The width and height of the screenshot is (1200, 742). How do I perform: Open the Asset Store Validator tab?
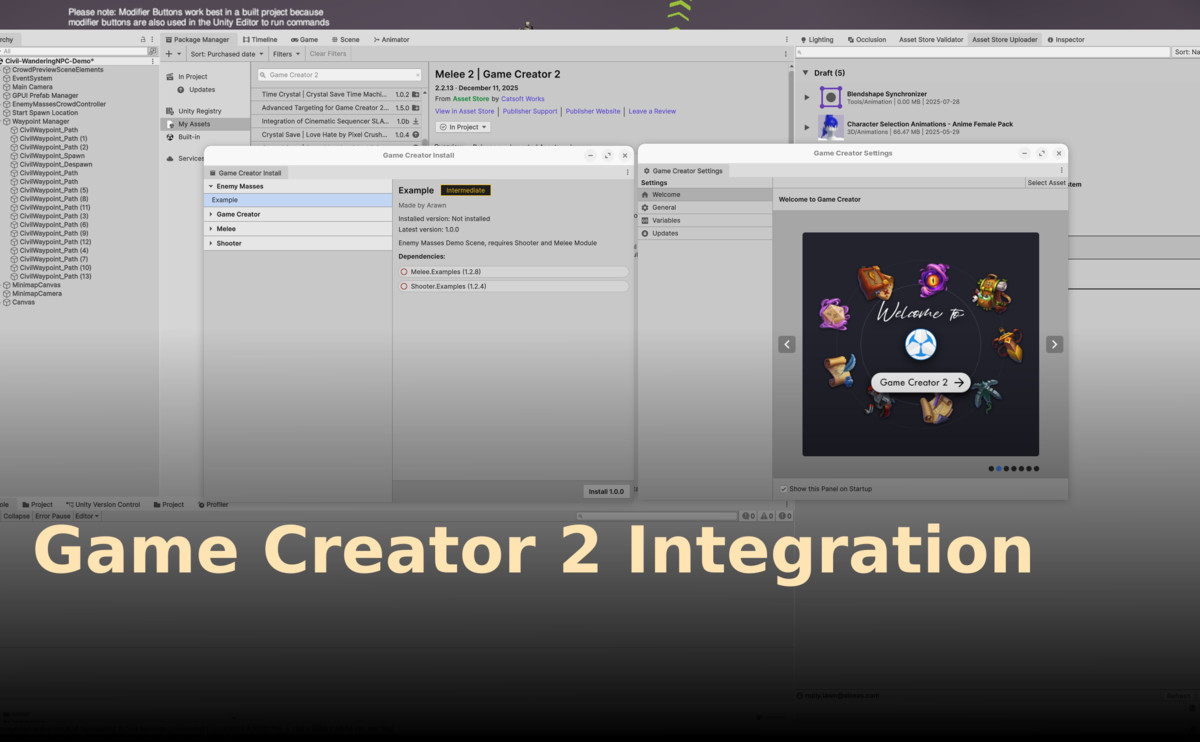[930, 39]
